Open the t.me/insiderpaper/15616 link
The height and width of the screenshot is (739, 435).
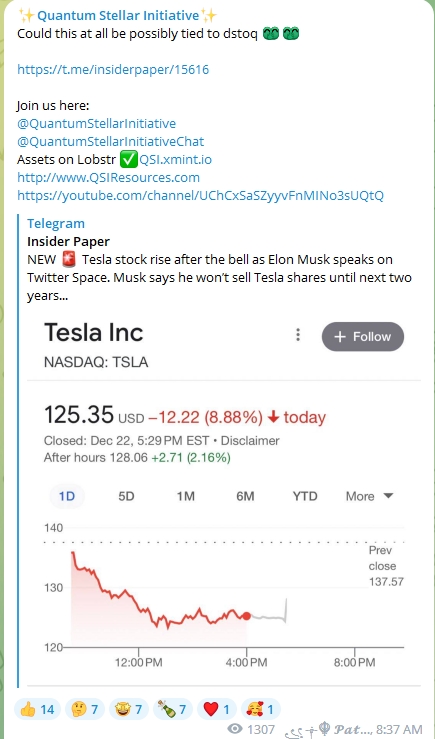point(113,70)
